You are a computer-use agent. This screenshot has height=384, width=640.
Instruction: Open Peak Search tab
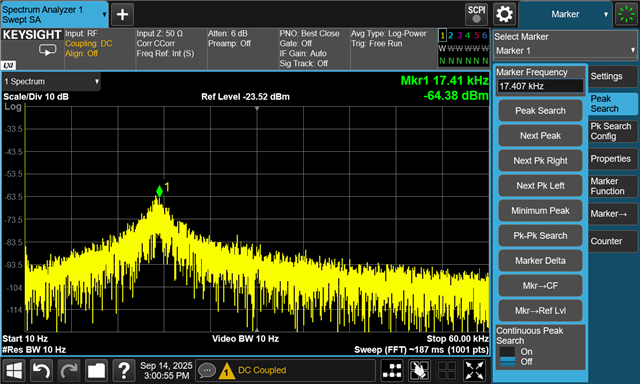[x=613, y=104]
